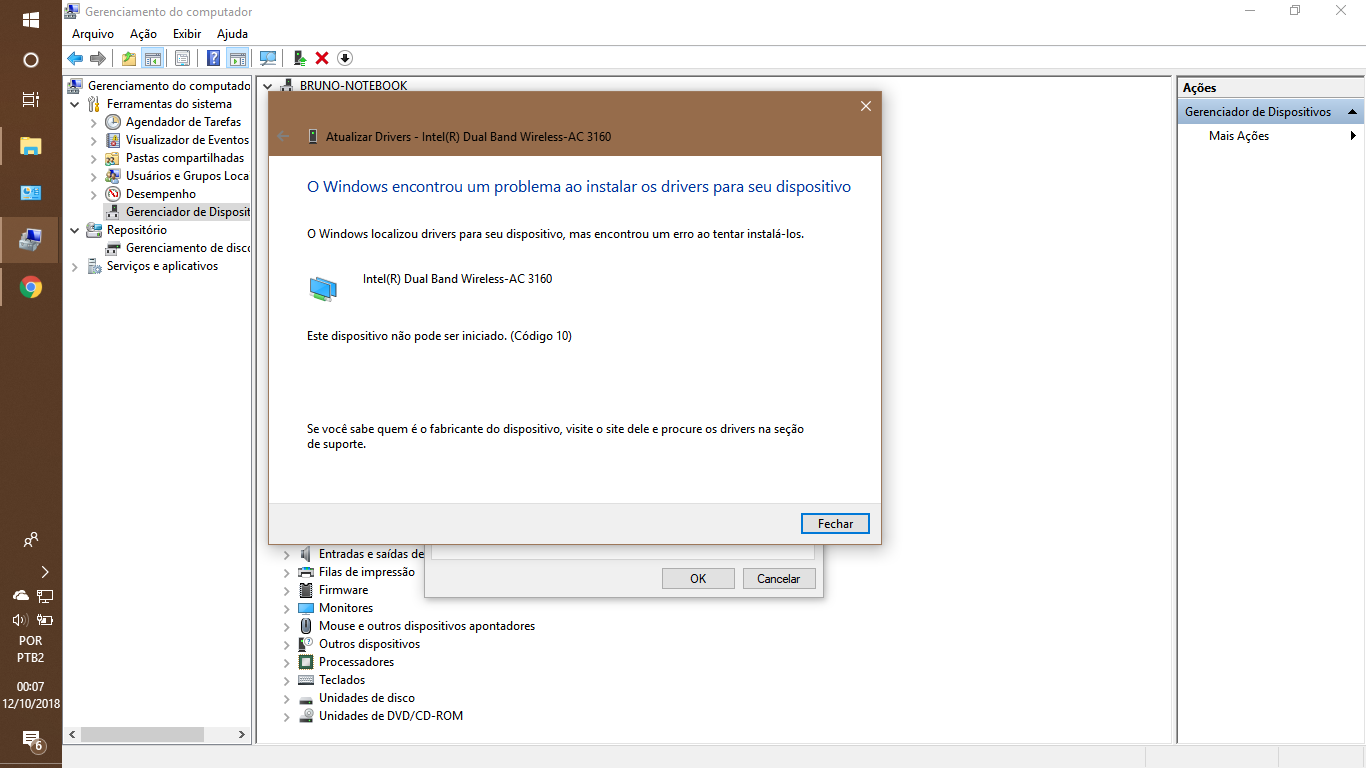Screen dimensions: 1366x768
Task: Click the Processadores chip icon
Action: click(306, 662)
